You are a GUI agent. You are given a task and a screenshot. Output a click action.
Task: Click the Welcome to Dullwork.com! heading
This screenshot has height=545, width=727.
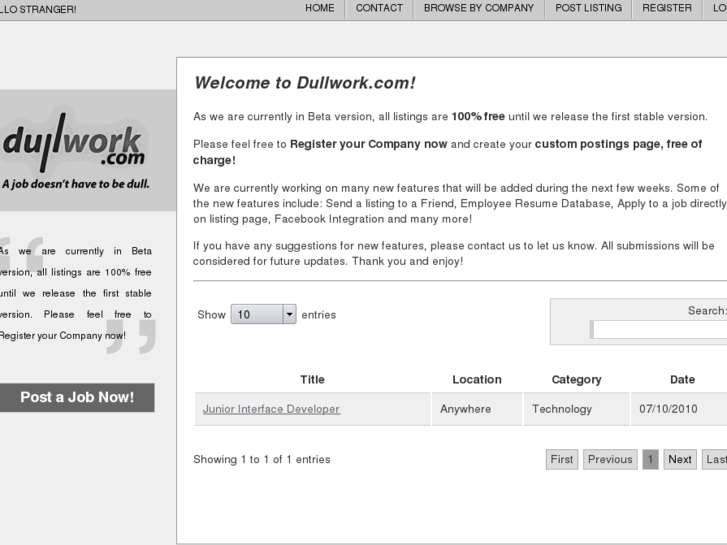(305, 83)
